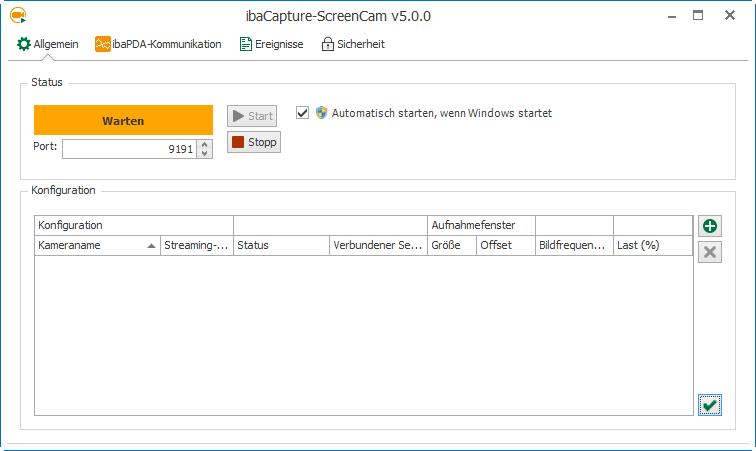Click the Konfiguration group header in table
Viewport: 756px width, 451px height.
click(x=134, y=225)
